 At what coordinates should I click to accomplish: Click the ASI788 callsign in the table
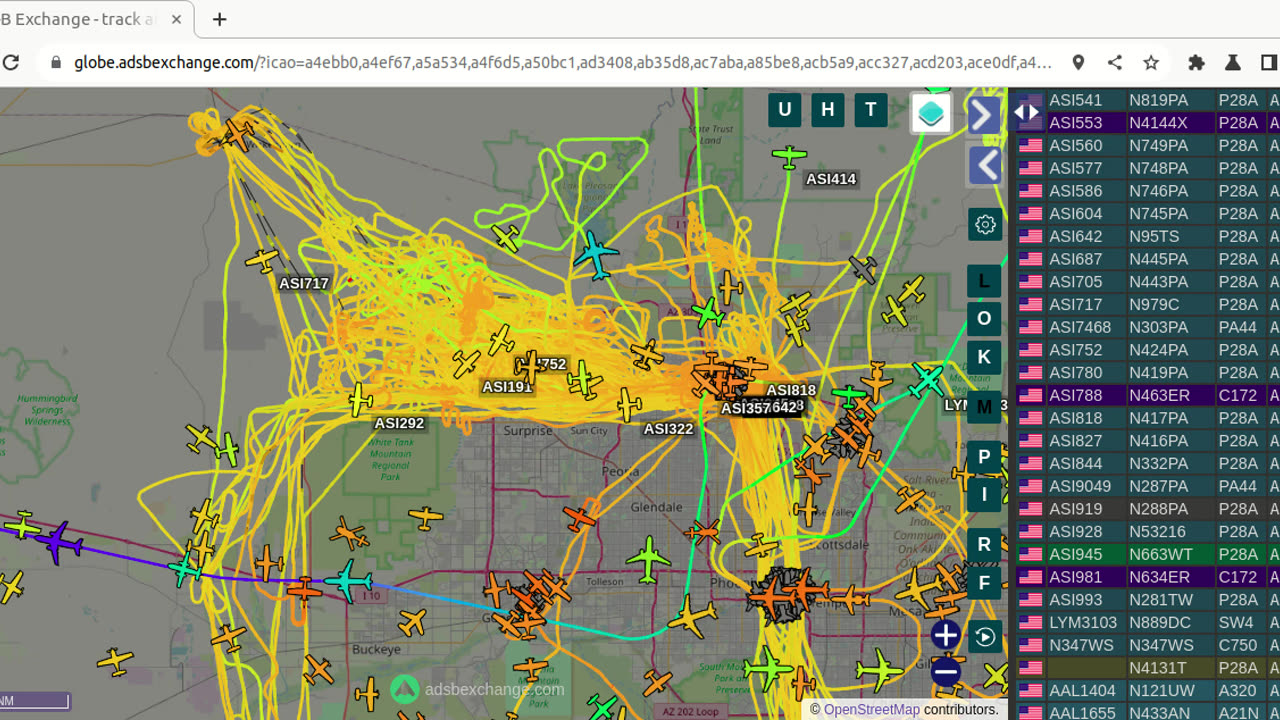coord(1076,396)
